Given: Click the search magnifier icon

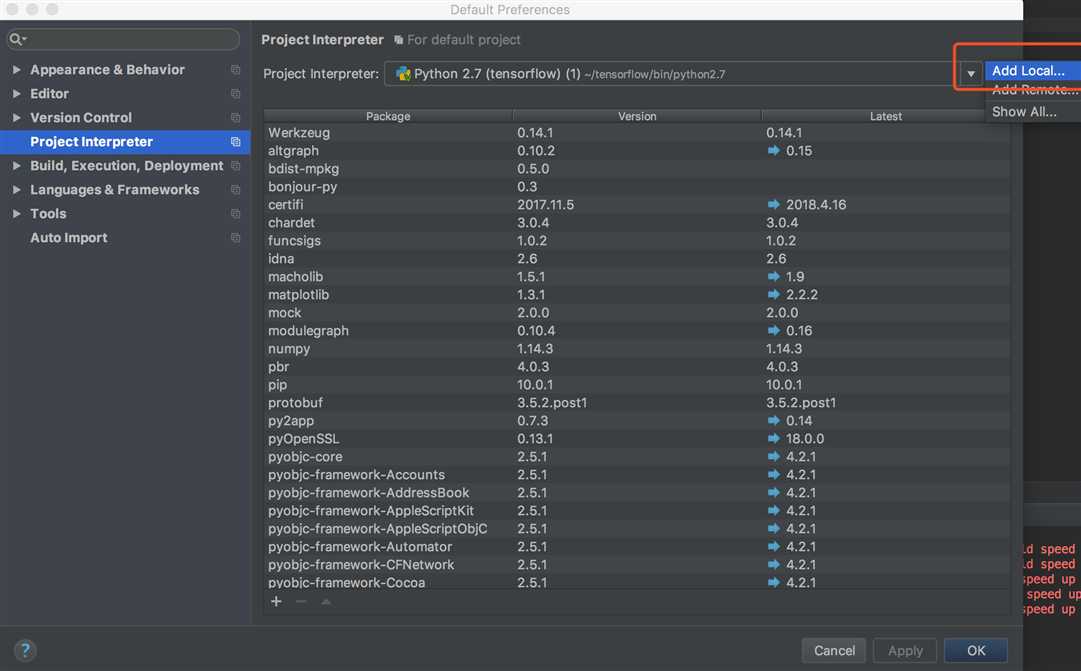Looking at the screenshot, I should [x=17, y=39].
